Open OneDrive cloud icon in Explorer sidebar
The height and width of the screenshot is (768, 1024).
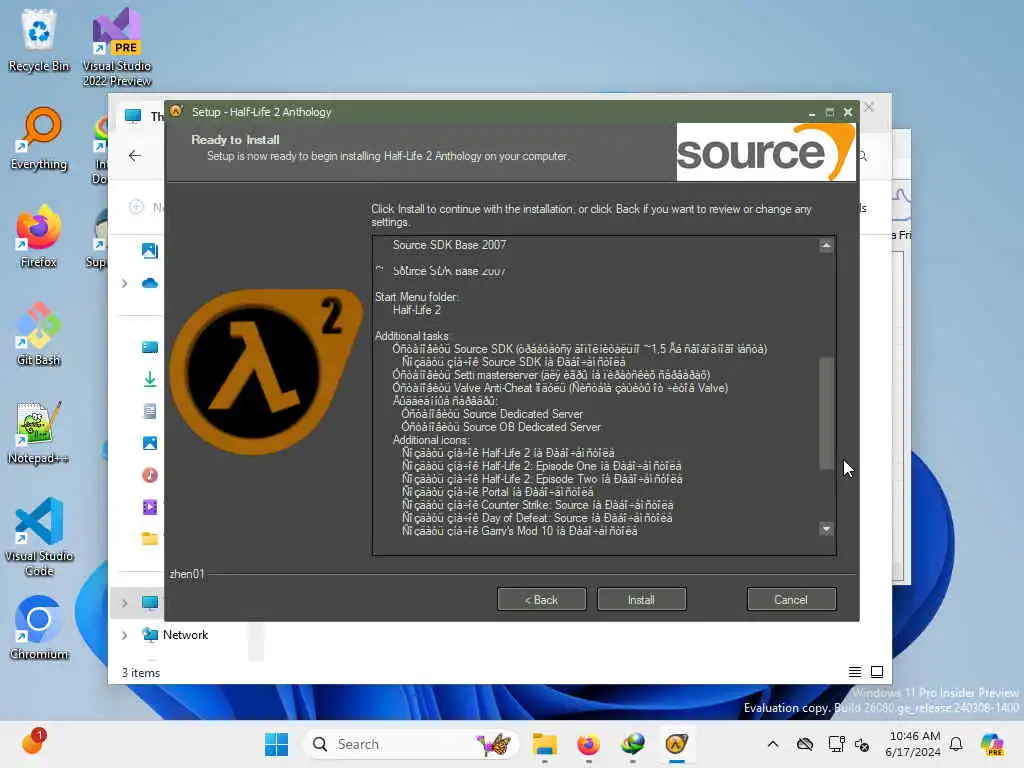150,283
